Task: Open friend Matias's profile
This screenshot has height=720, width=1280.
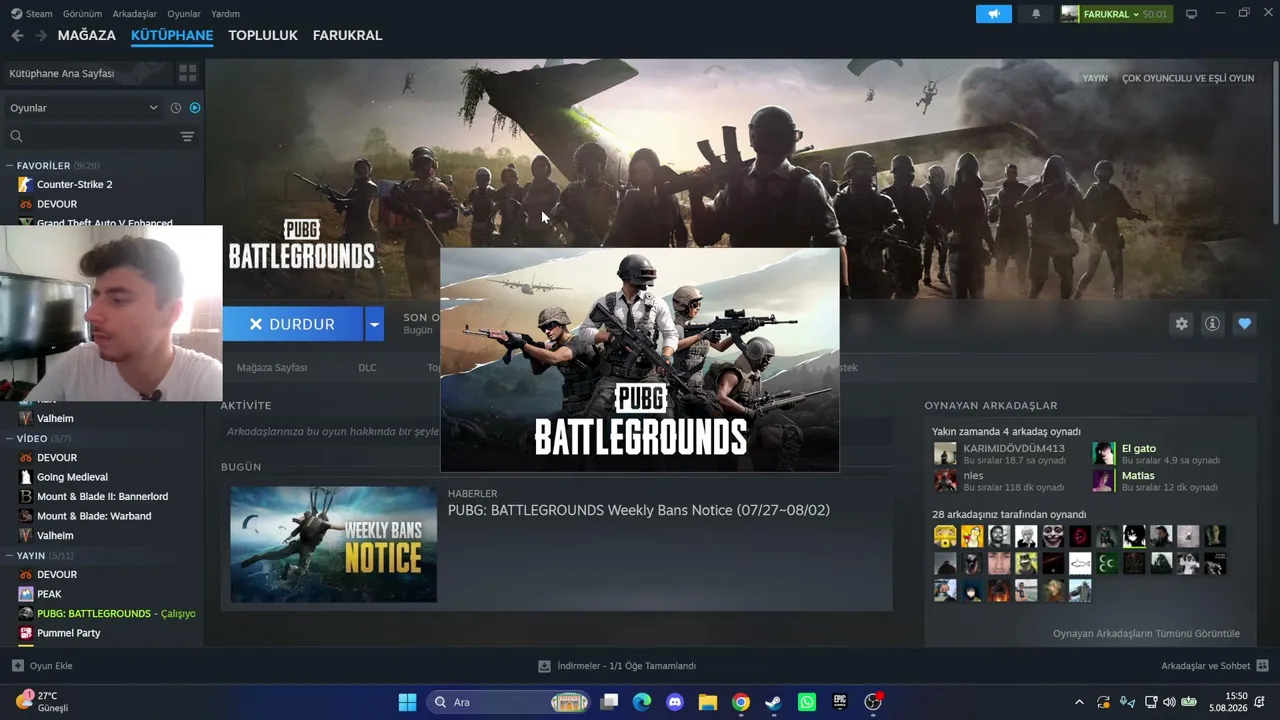Action: (x=1138, y=476)
